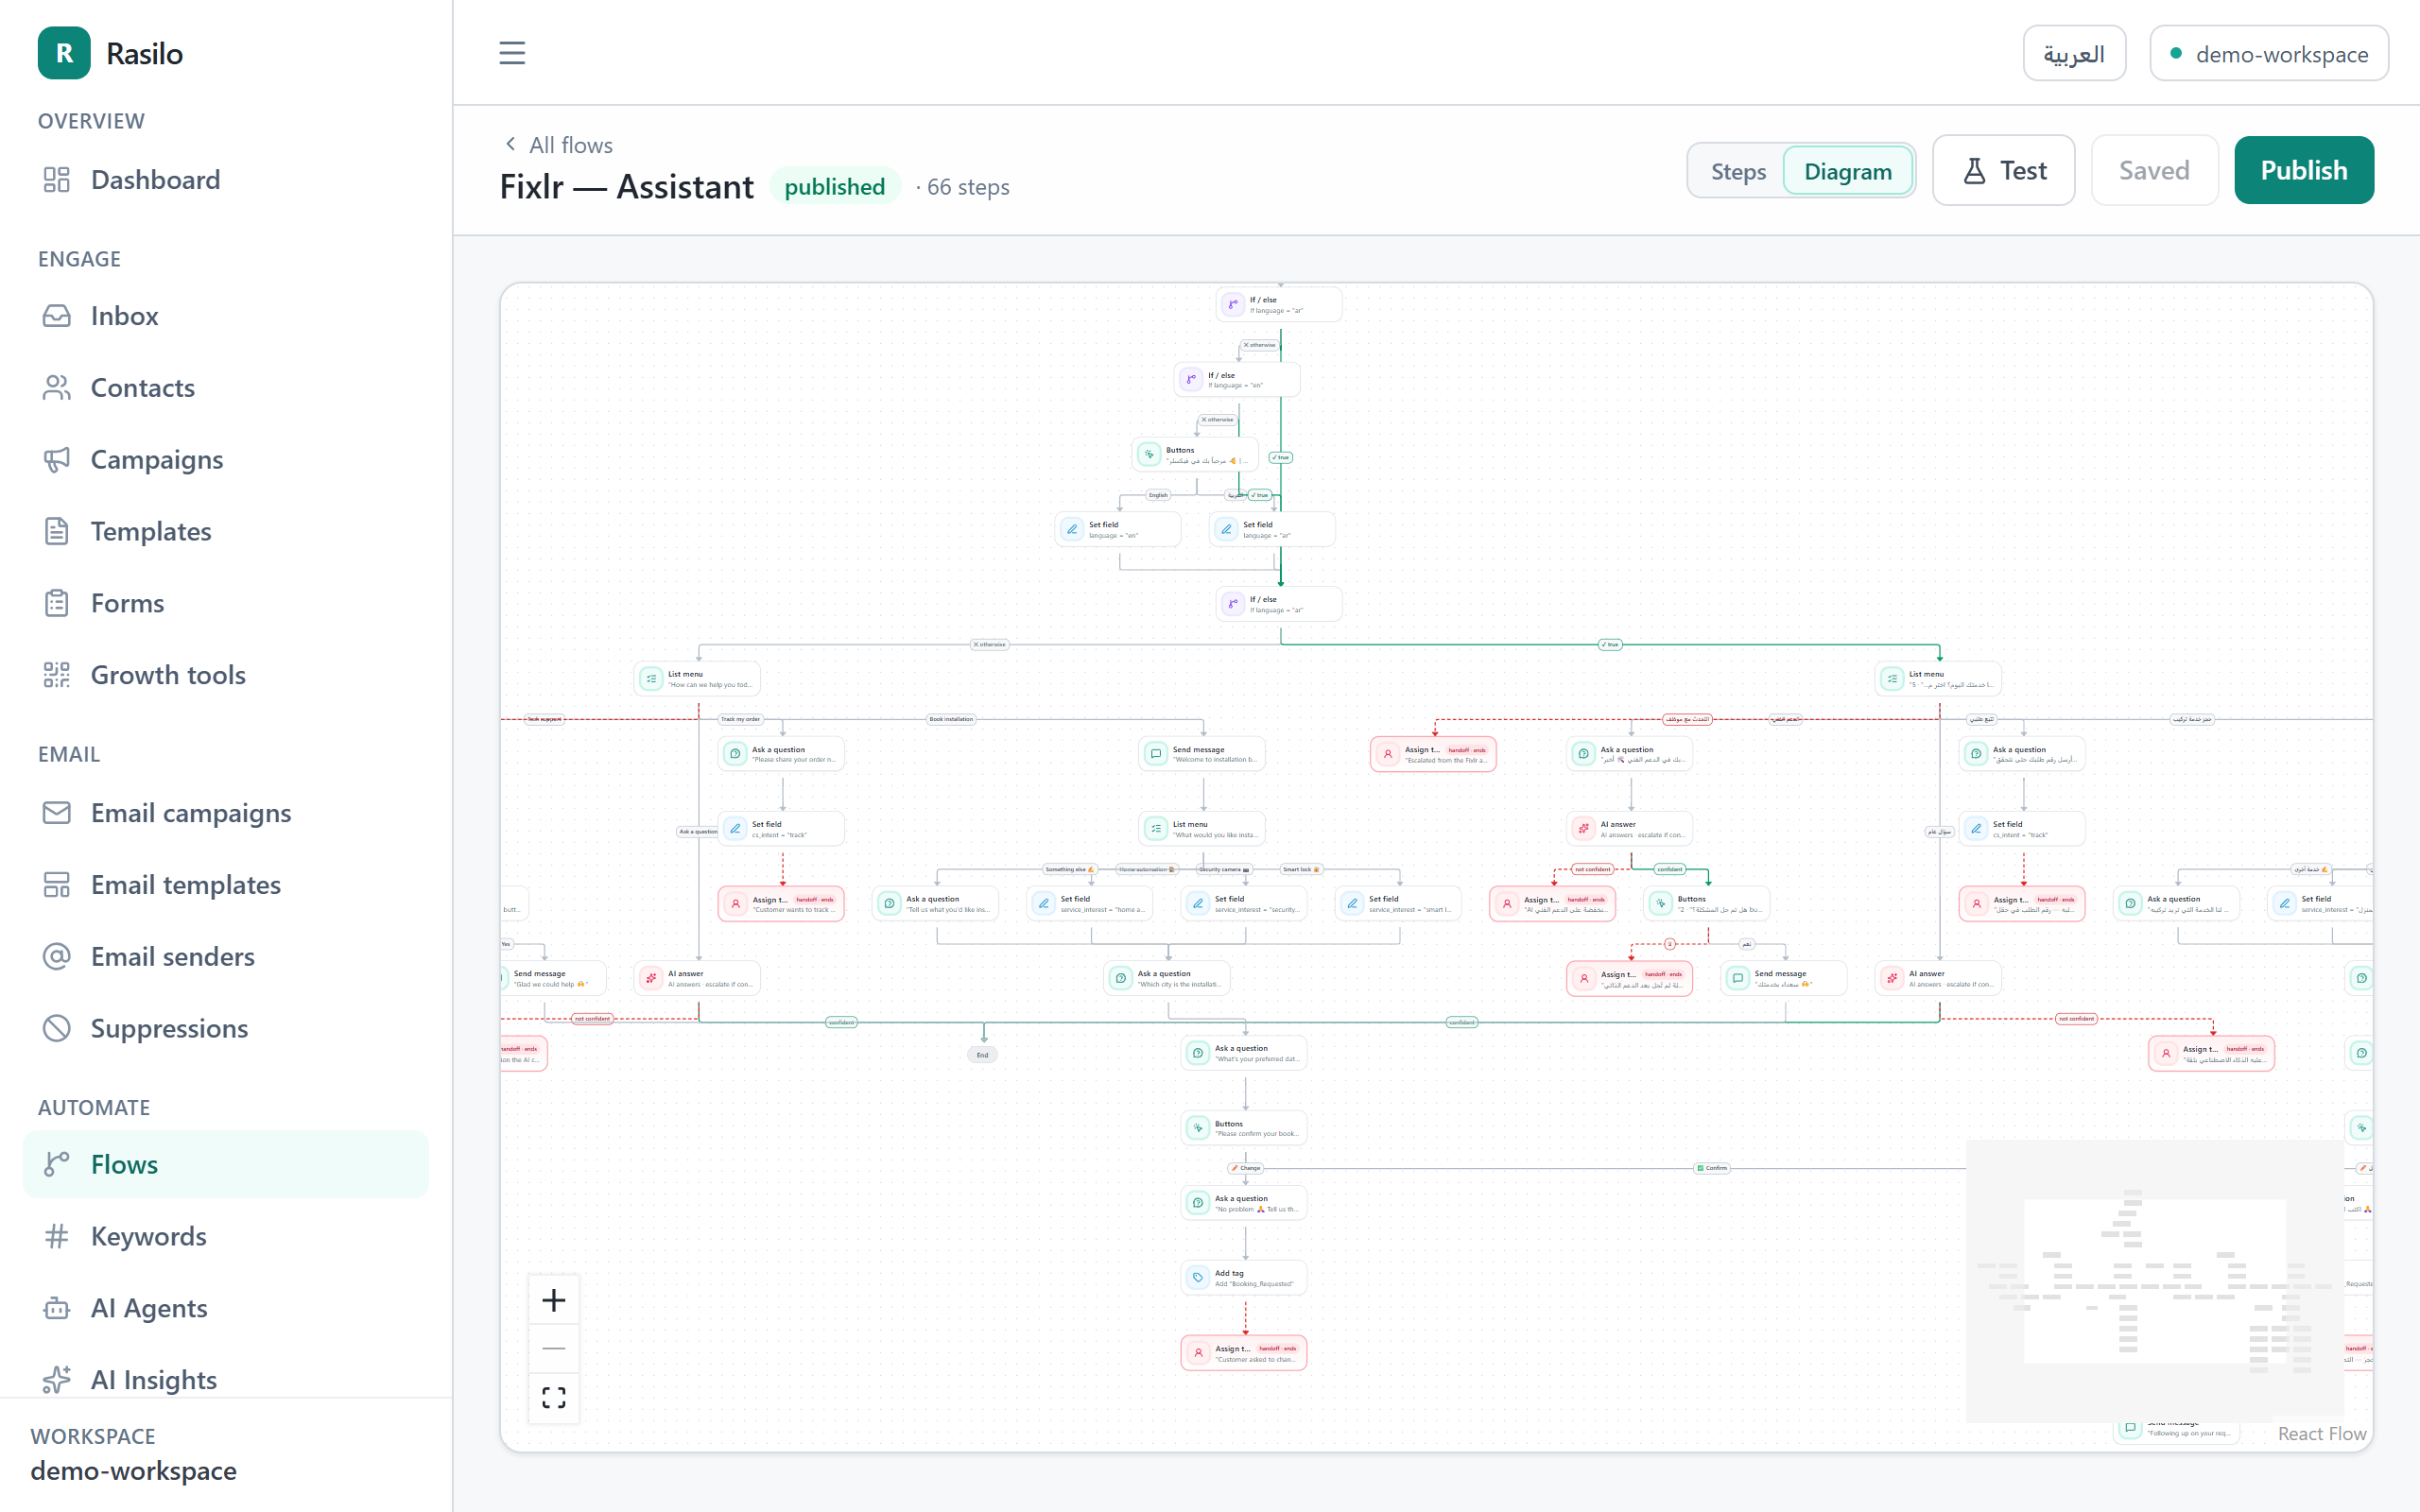Open the Suppressions page
The width and height of the screenshot is (2420, 1512).
coord(225,1029)
